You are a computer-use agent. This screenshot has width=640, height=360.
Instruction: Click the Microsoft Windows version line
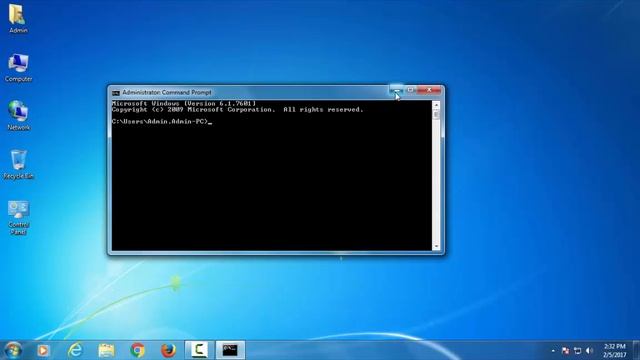(184, 104)
